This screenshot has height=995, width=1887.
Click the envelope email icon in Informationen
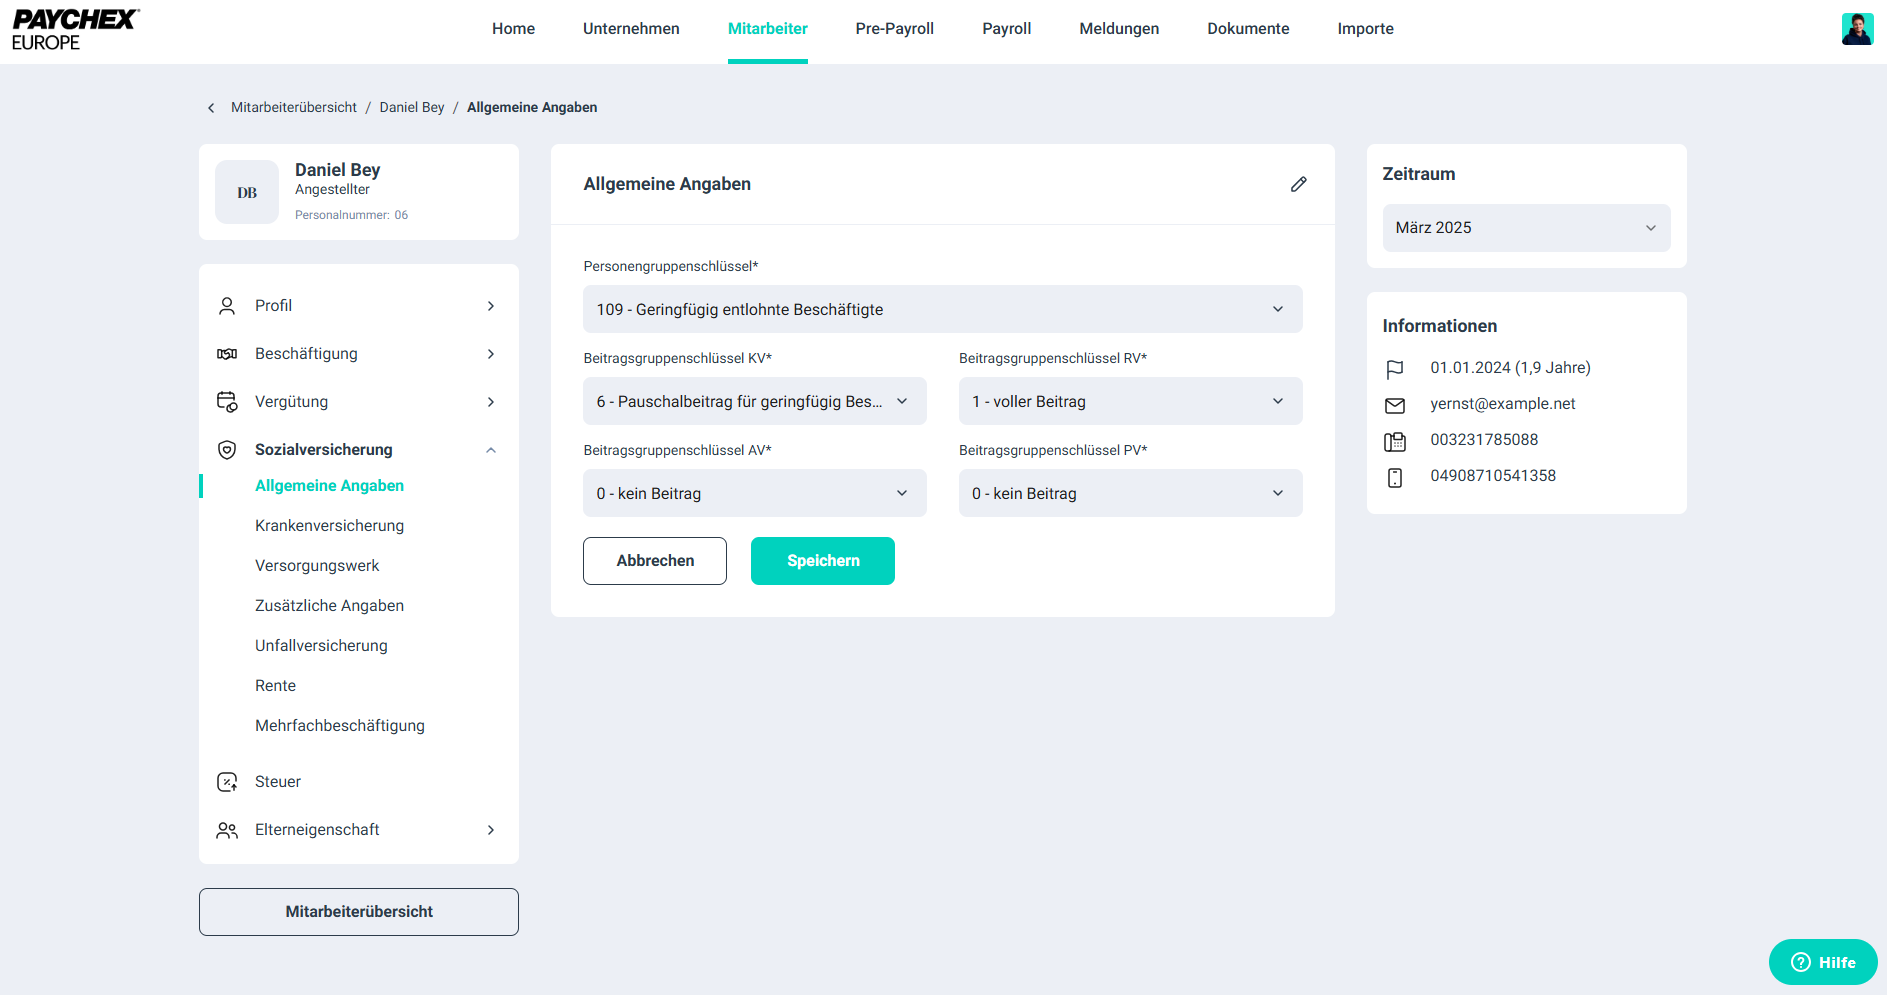(x=1395, y=405)
